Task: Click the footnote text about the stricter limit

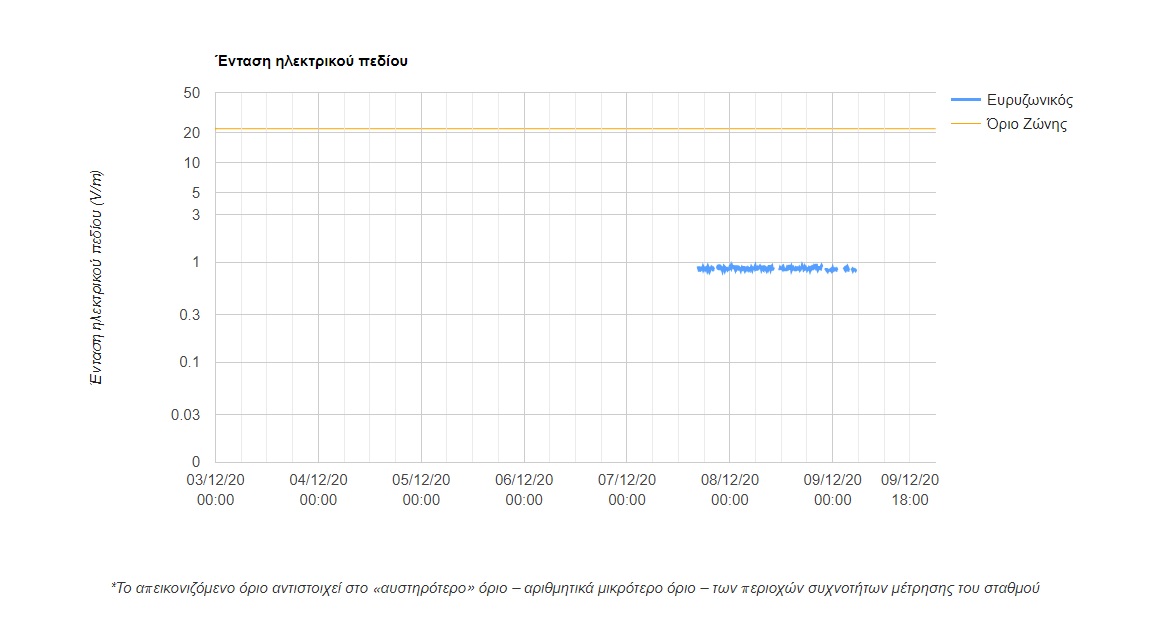Action: [x=575, y=588]
